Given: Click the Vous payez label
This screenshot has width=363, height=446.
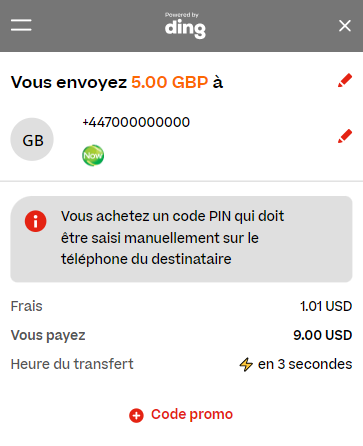Looking at the screenshot, I should (48, 335).
